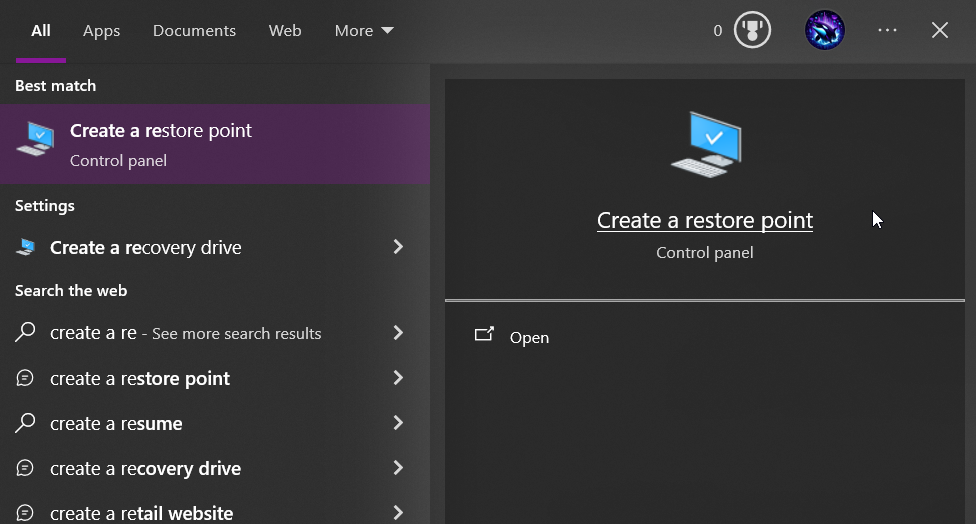Expand arrow for create a restore point web result
The image size is (976, 524).
pos(398,378)
